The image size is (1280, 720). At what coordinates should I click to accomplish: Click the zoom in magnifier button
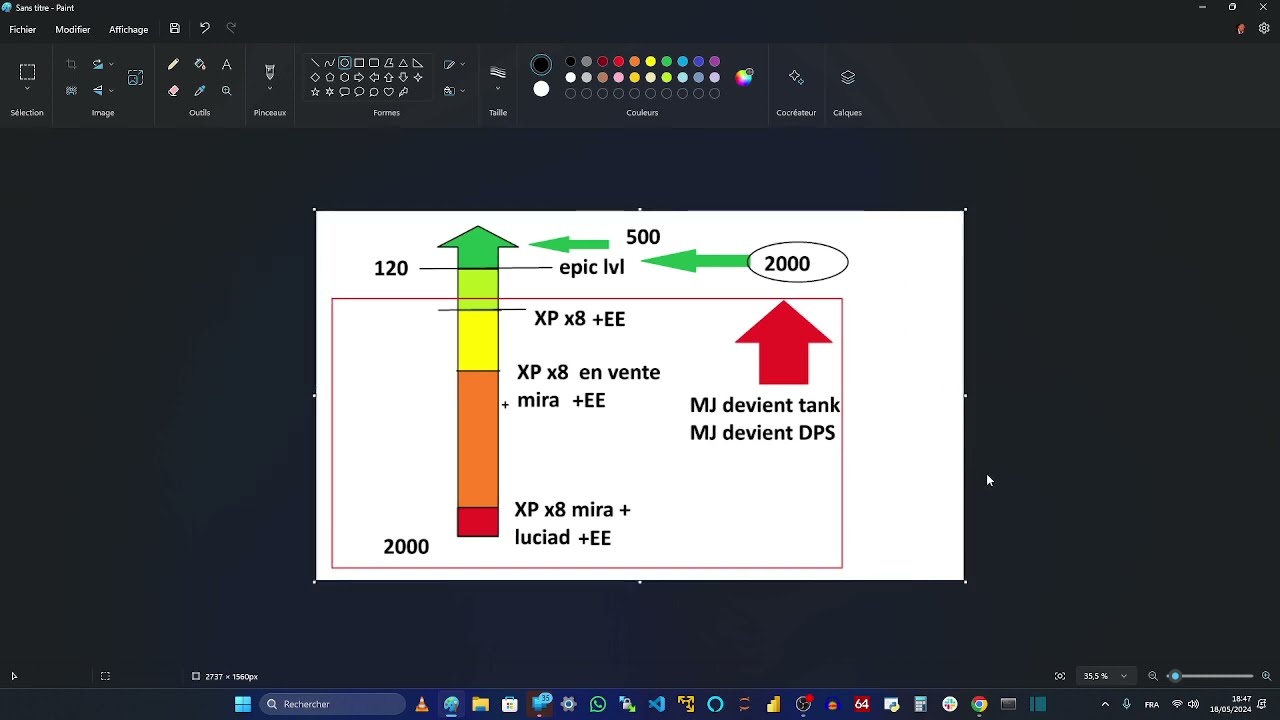[x=1266, y=676]
